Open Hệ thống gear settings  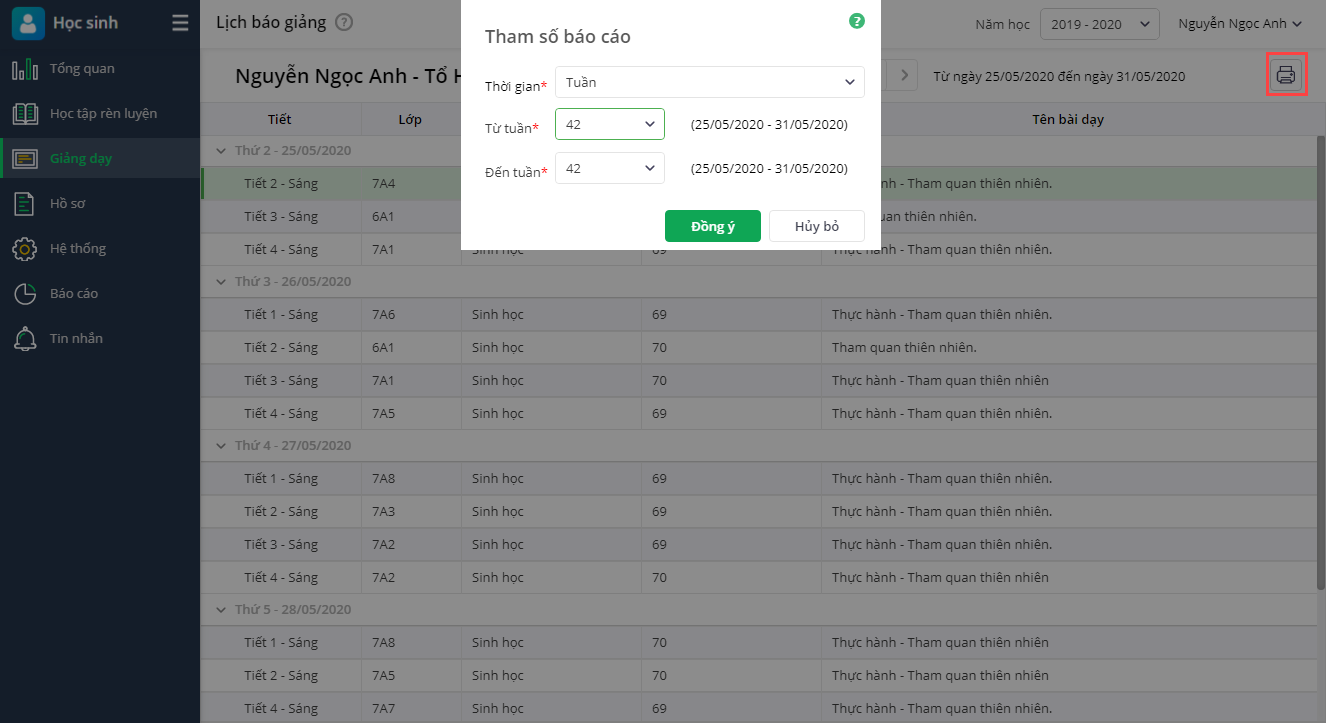25,249
